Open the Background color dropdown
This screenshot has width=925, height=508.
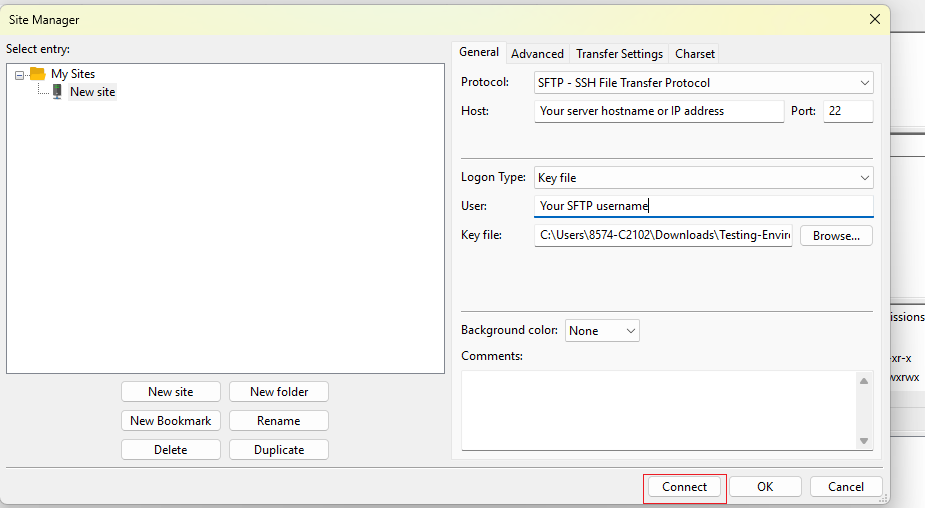(x=602, y=330)
